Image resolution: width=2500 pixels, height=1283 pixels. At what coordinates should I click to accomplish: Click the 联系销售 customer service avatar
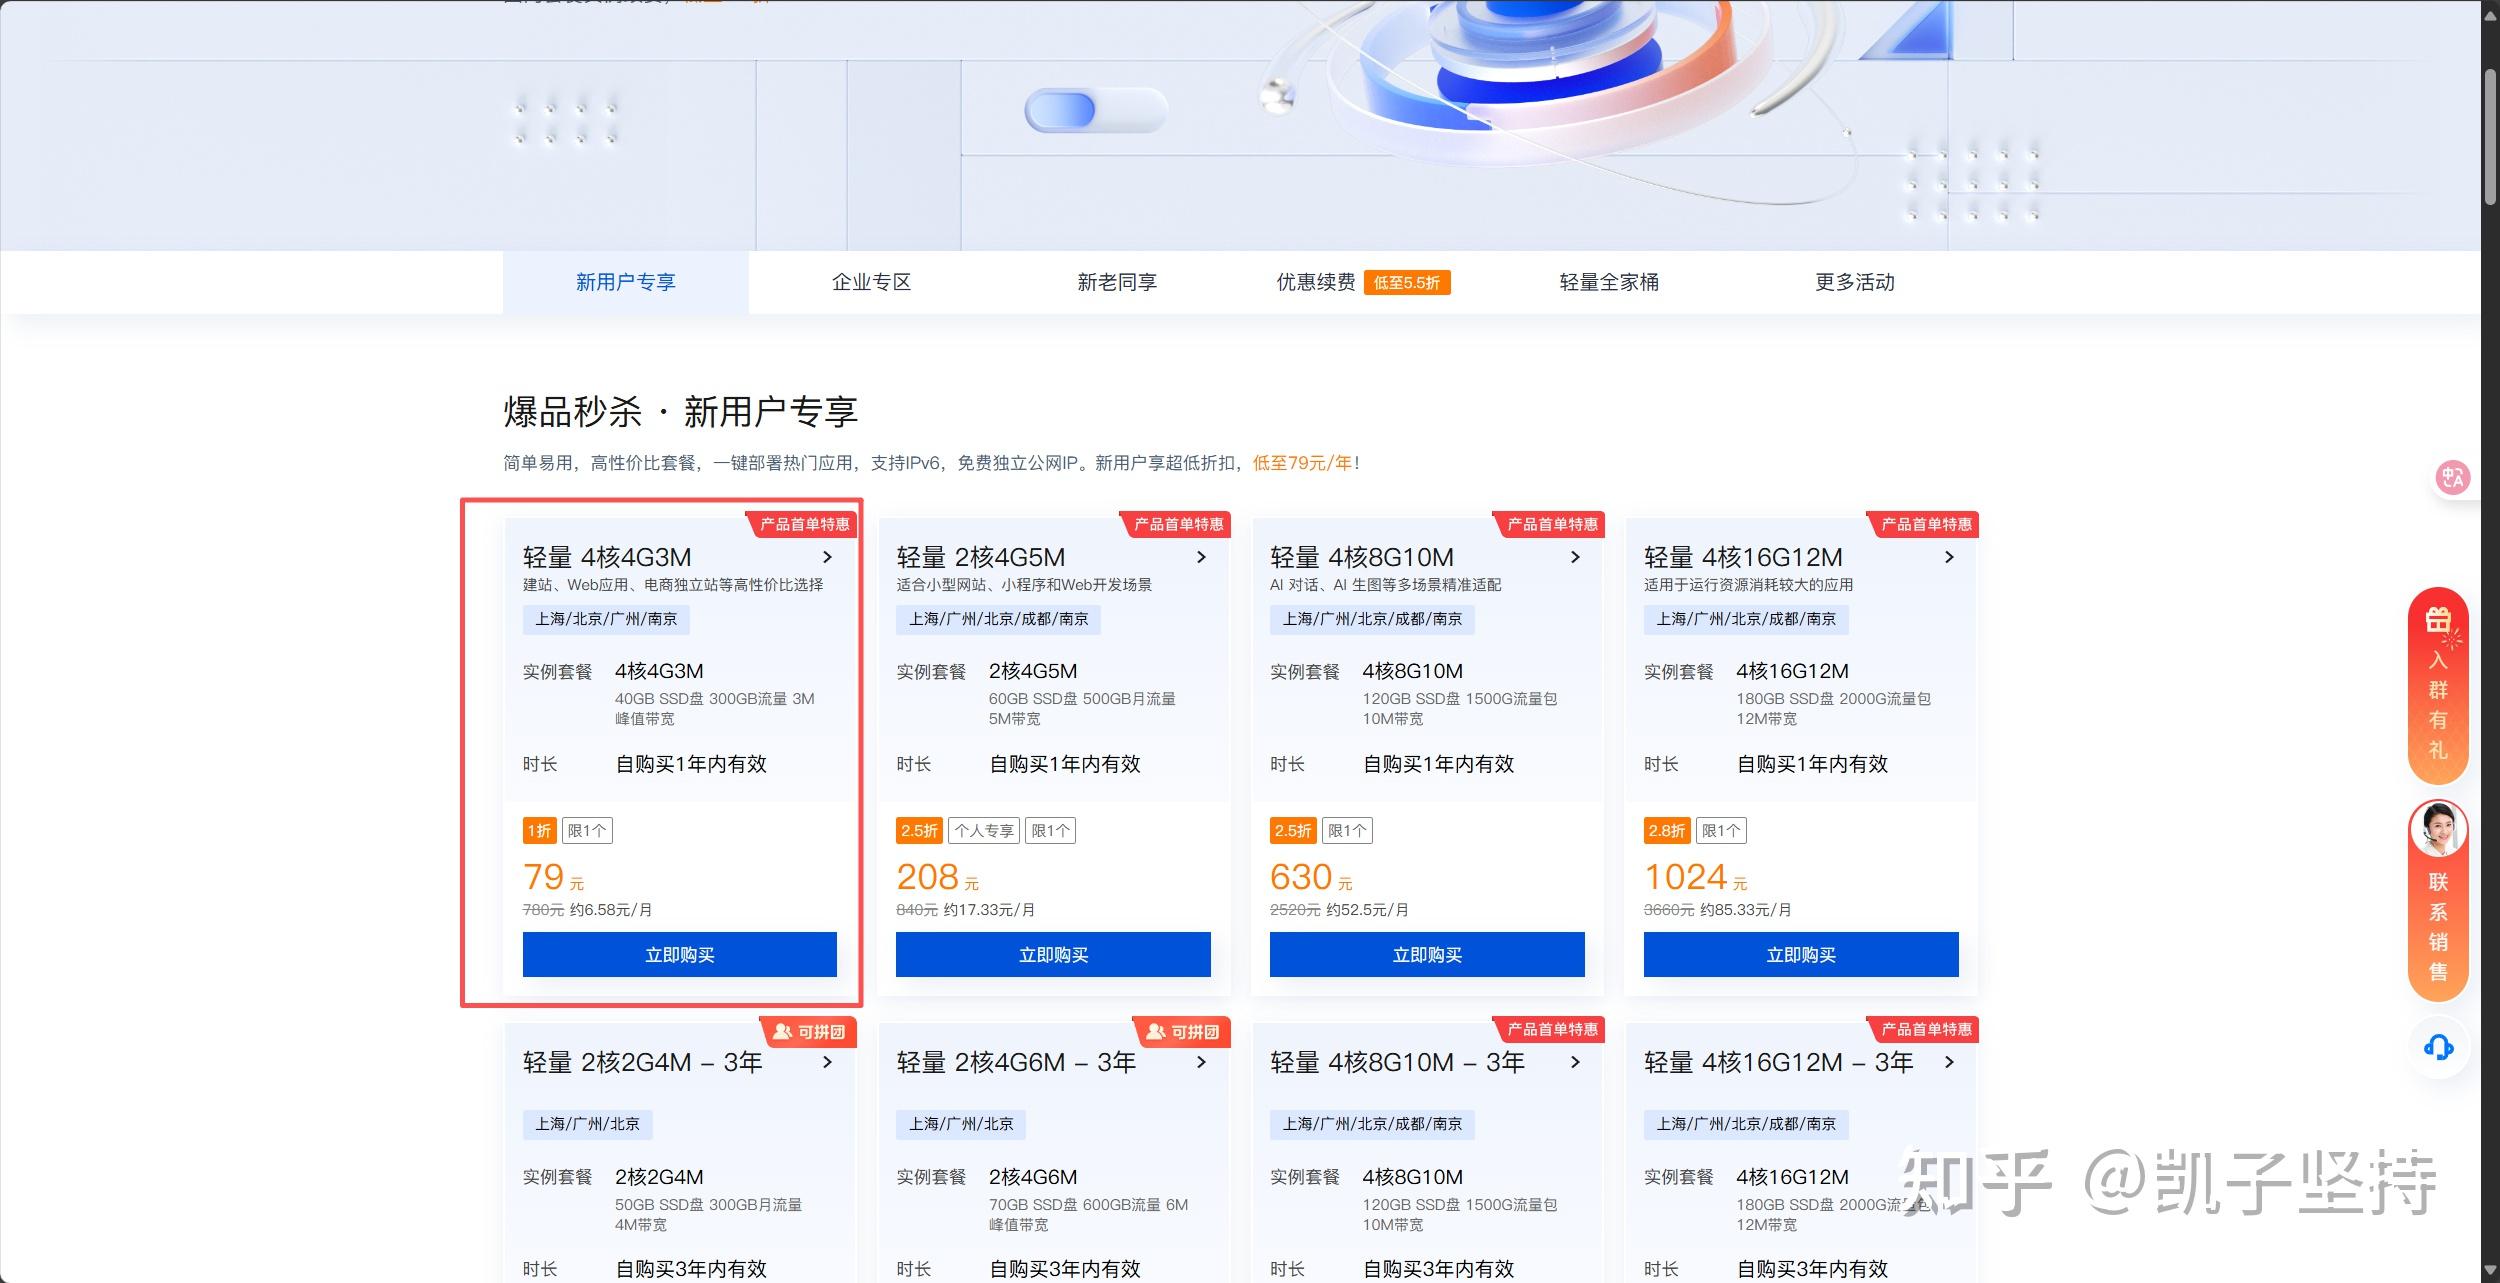tap(2437, 830)
